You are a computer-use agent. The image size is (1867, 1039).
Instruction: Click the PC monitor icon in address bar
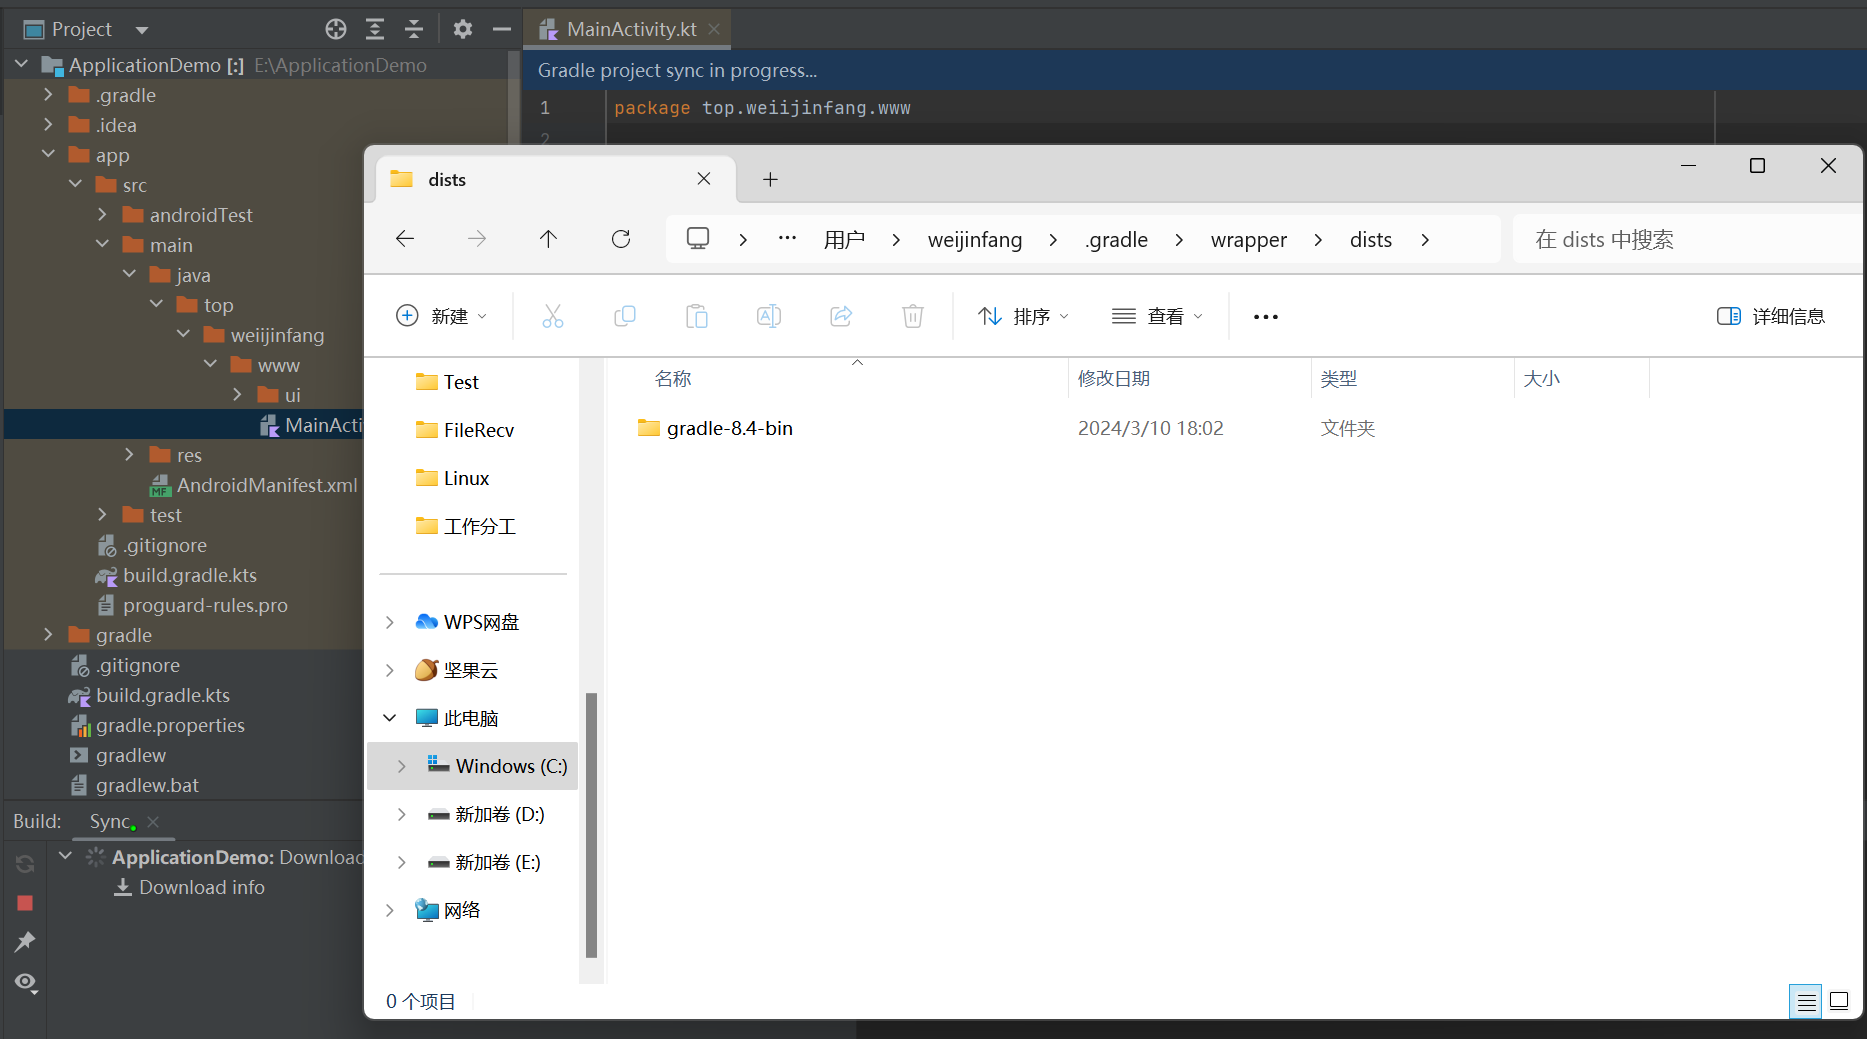698,239
